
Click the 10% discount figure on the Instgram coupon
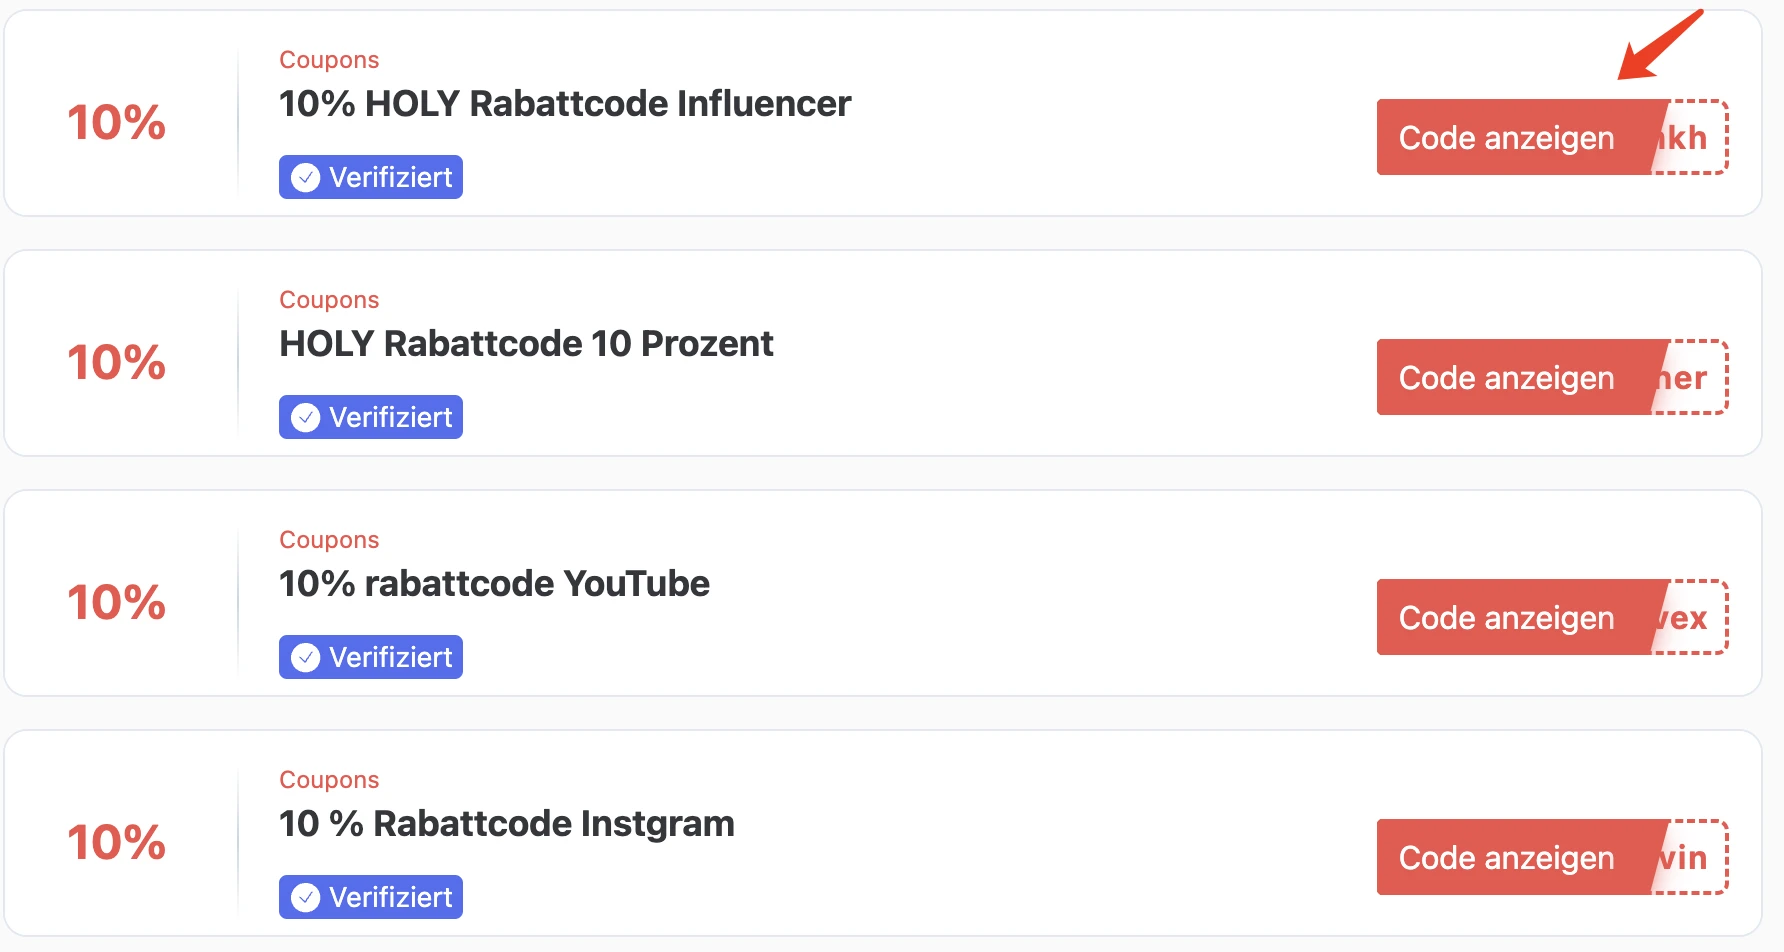tap(116, 843)
